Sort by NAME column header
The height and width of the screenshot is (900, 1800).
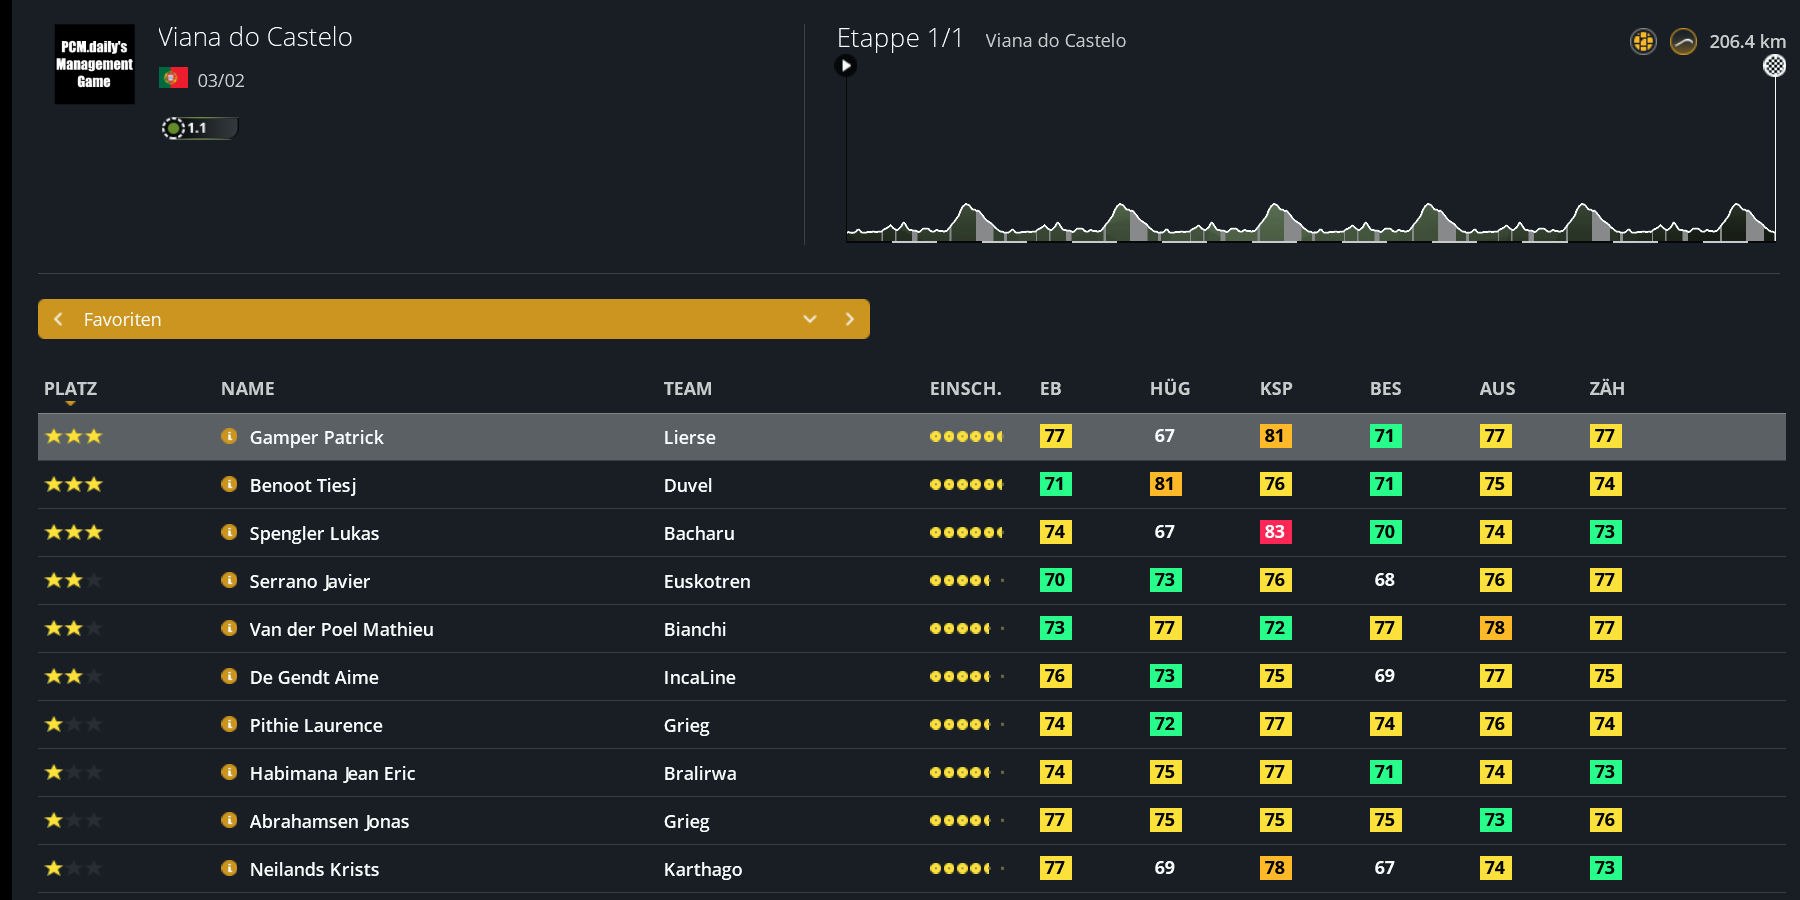[248, 389]
